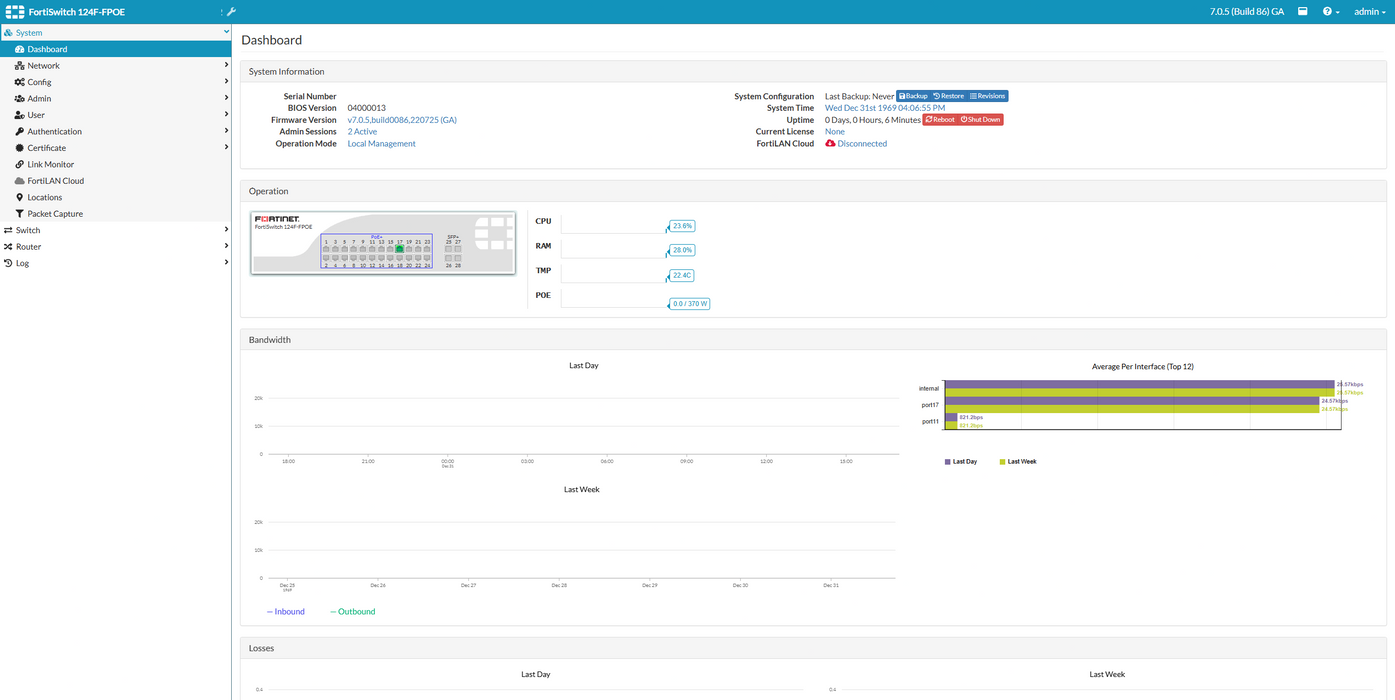
Task: Select SFP port 25 on the faceplate
Action: (448, 249)
